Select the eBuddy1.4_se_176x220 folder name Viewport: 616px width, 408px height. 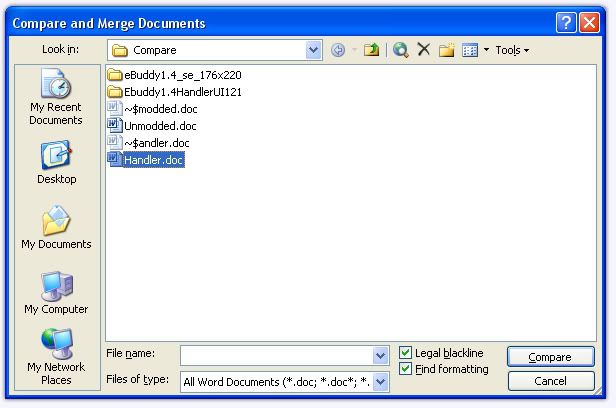pyautogui.click(x=183, y=75)
